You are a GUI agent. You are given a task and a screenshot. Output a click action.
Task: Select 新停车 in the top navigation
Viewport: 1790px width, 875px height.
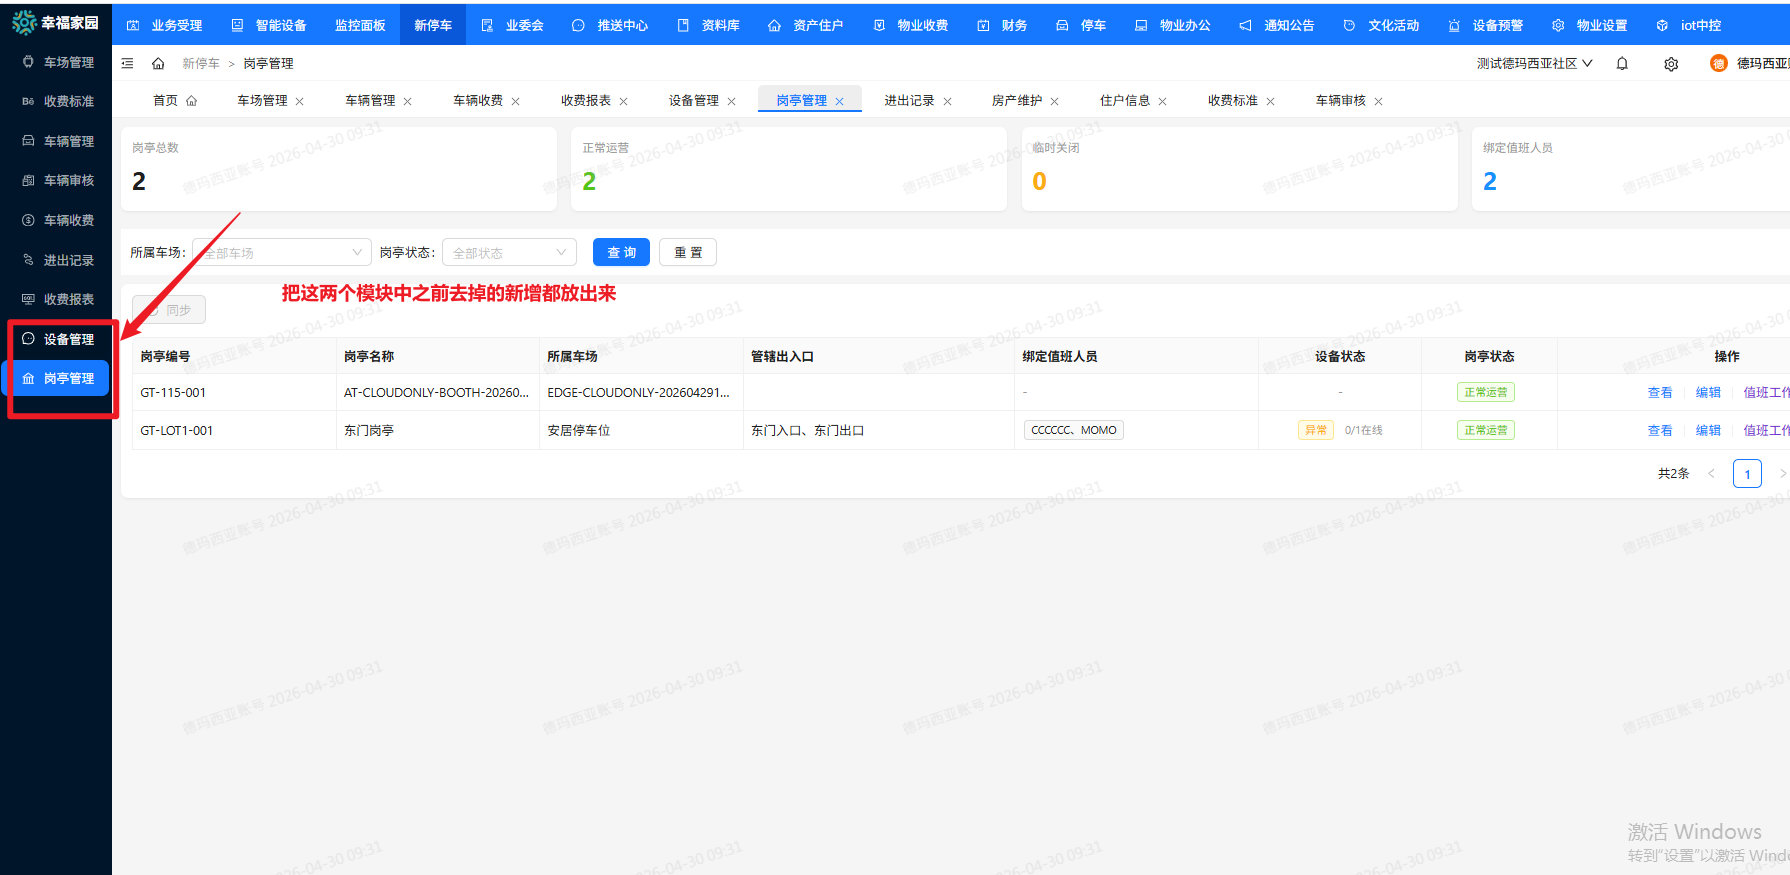(x=433, y=25)
